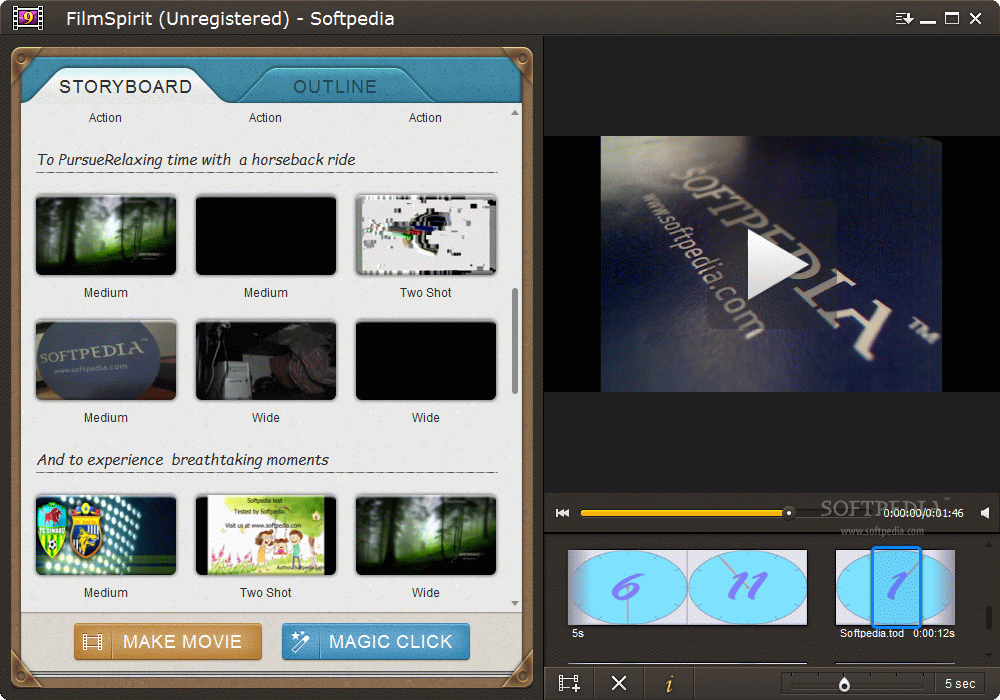
Task: Click the '0:00:12s' clip length label
Action: [x=934, y=633]
